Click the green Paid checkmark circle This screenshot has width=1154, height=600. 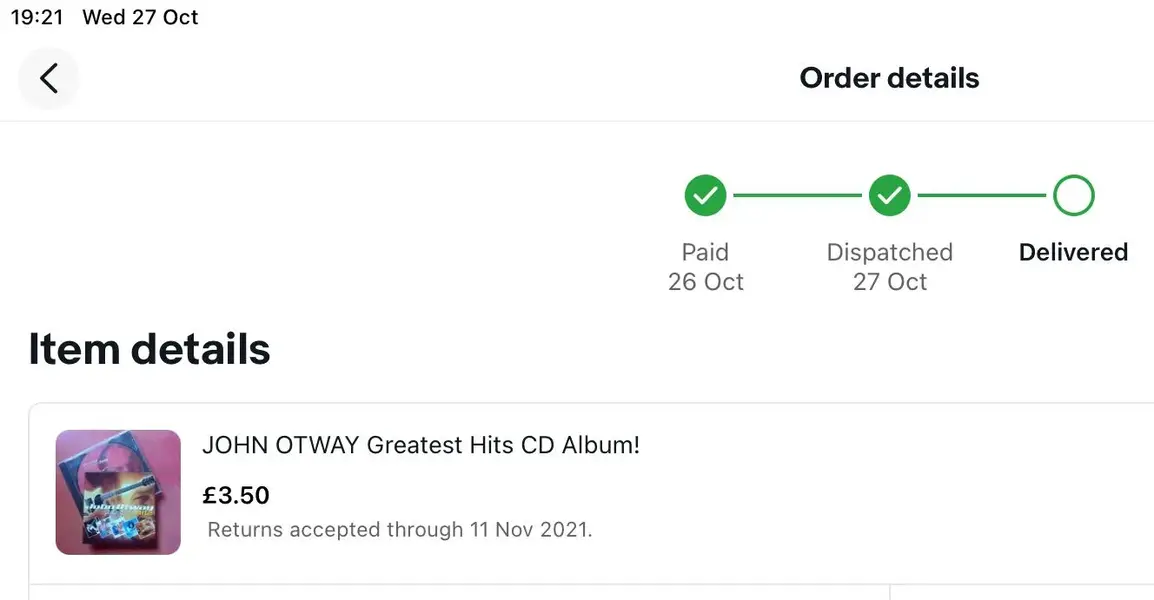point(705,195)
